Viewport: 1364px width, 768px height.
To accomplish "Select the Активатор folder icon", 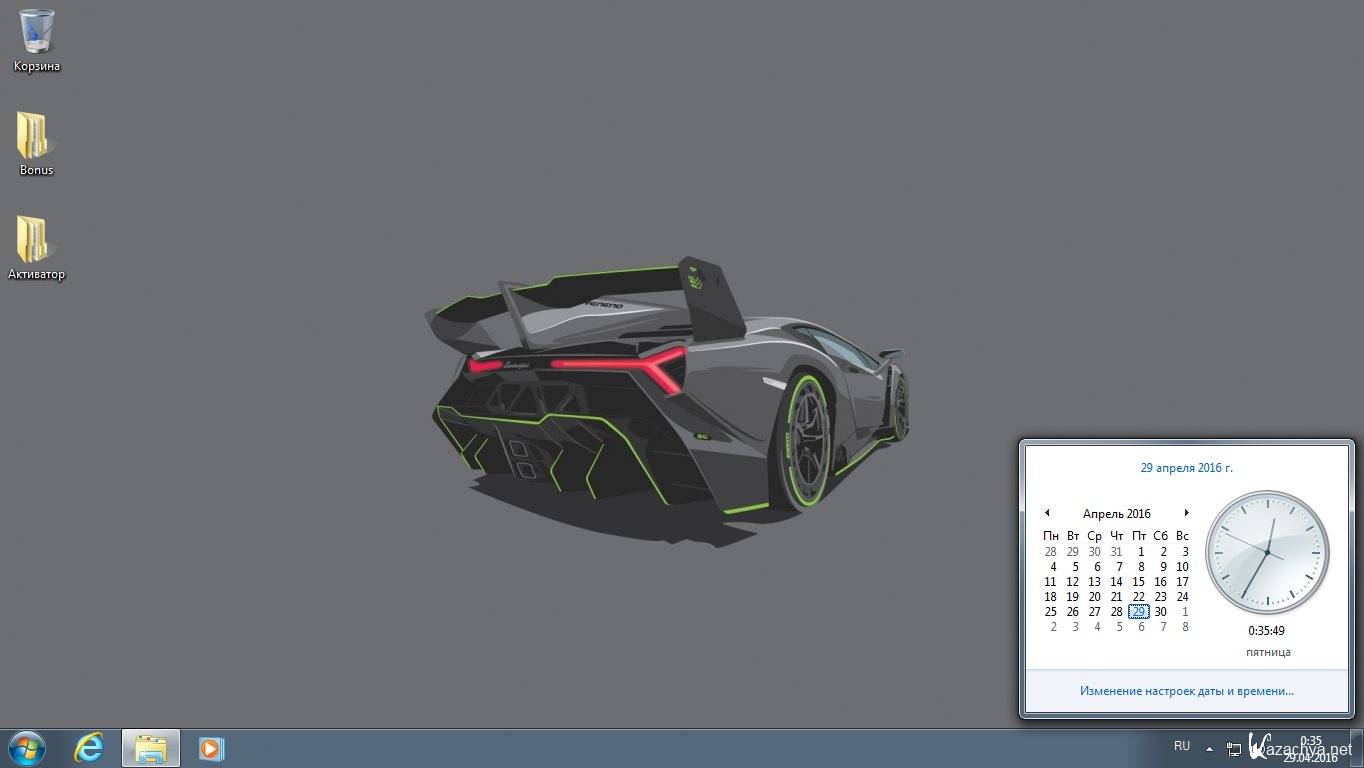I will tap(36, 241).
